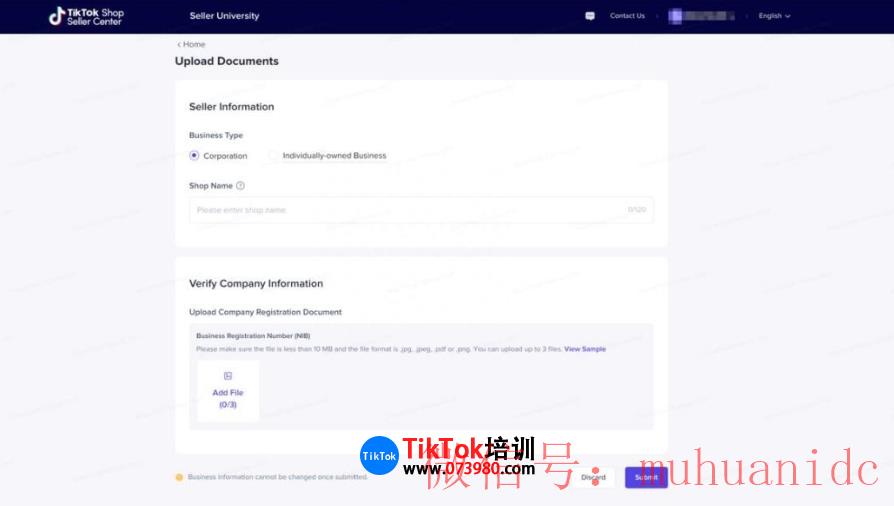Open the chat message icon in header
The image size is (894, 506).
point(590,16)
